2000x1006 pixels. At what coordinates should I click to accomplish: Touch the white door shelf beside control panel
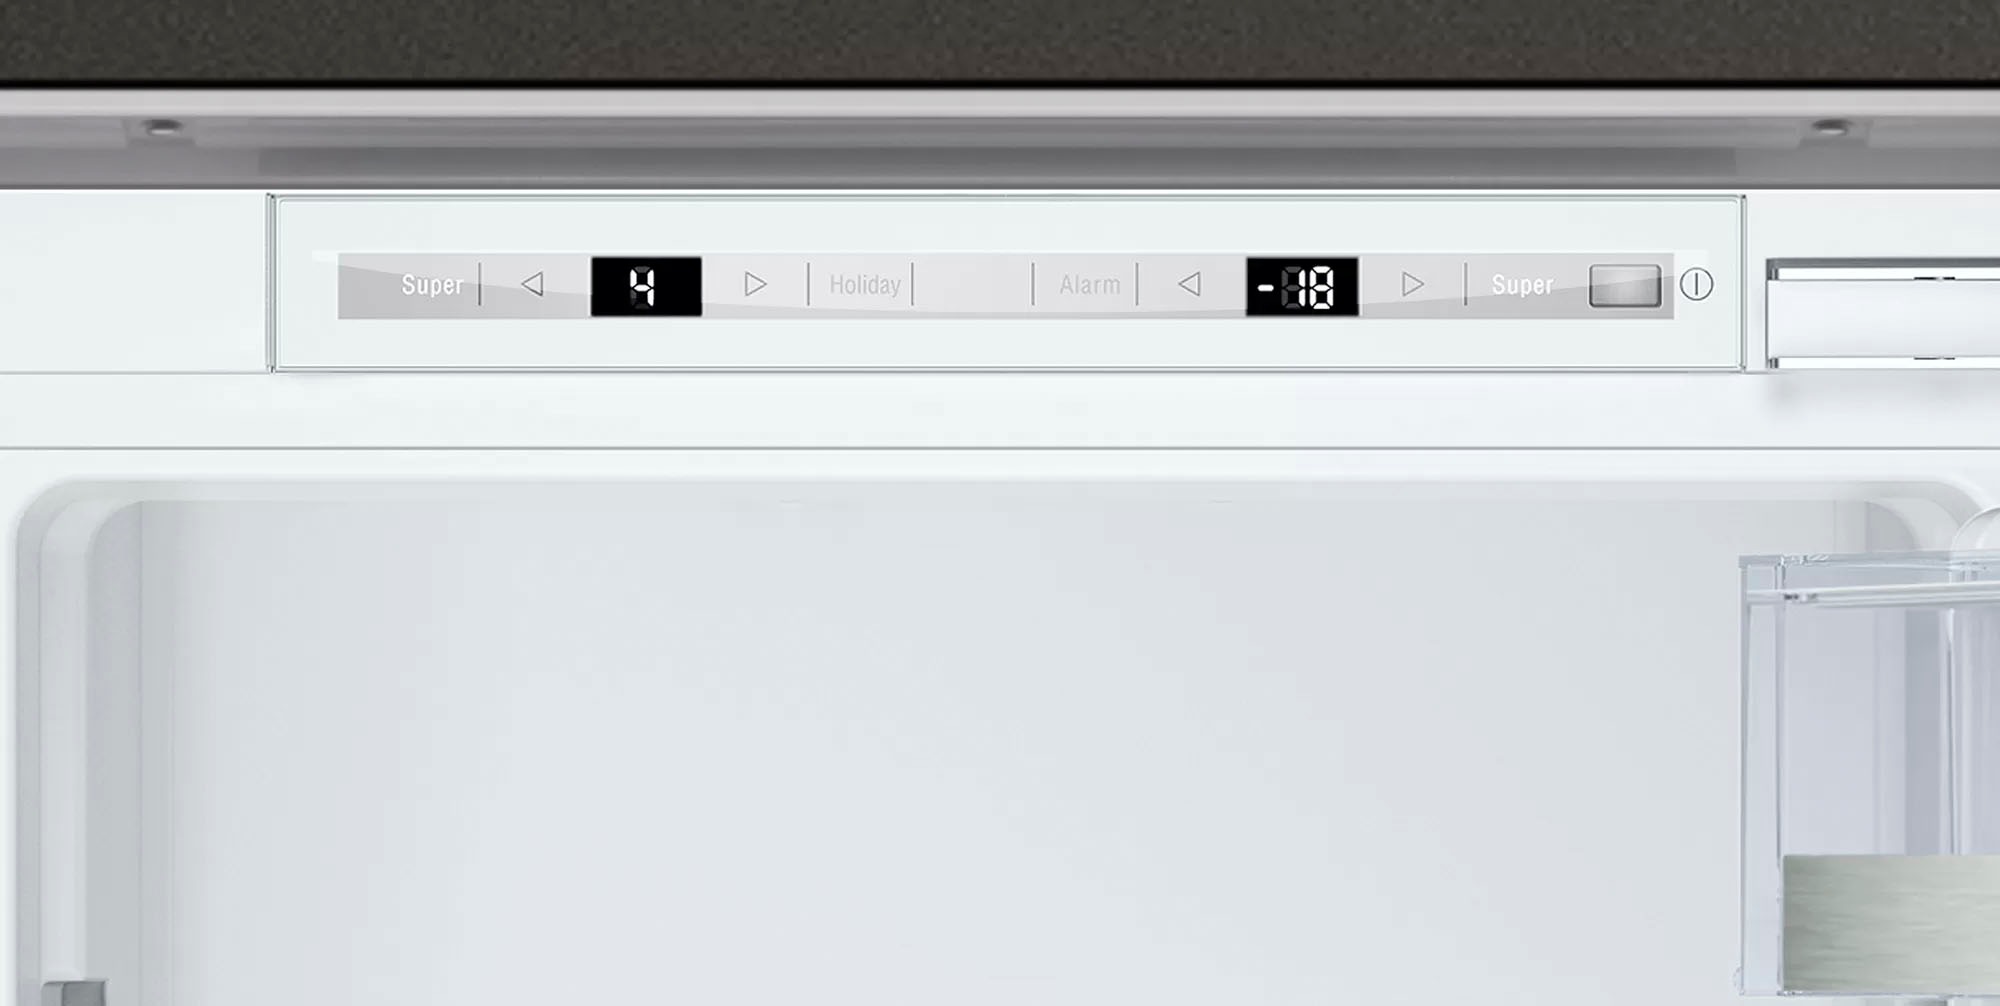[1883, 313]
